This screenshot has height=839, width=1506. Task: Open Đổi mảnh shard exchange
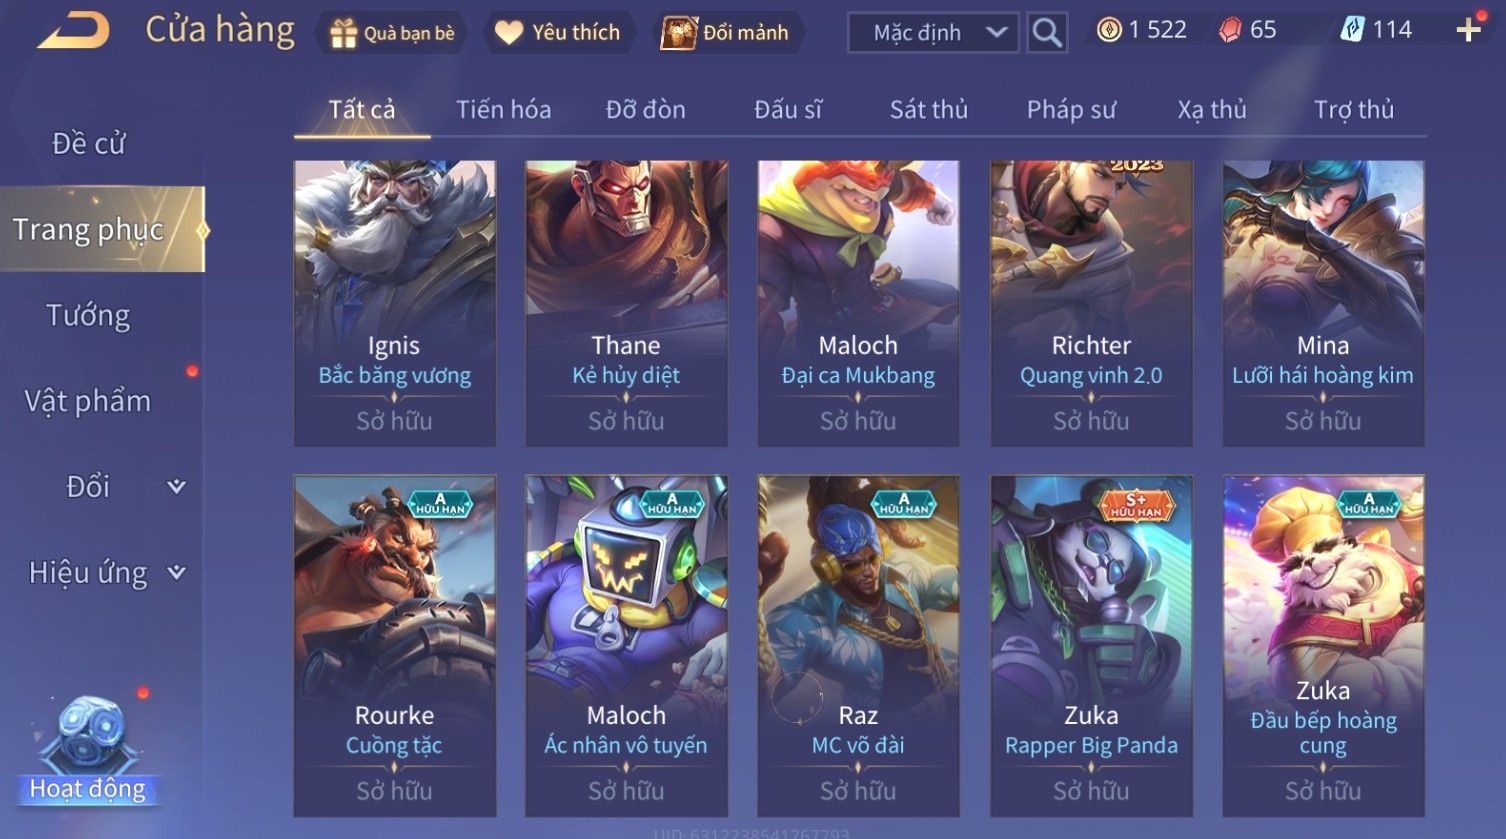678,33
